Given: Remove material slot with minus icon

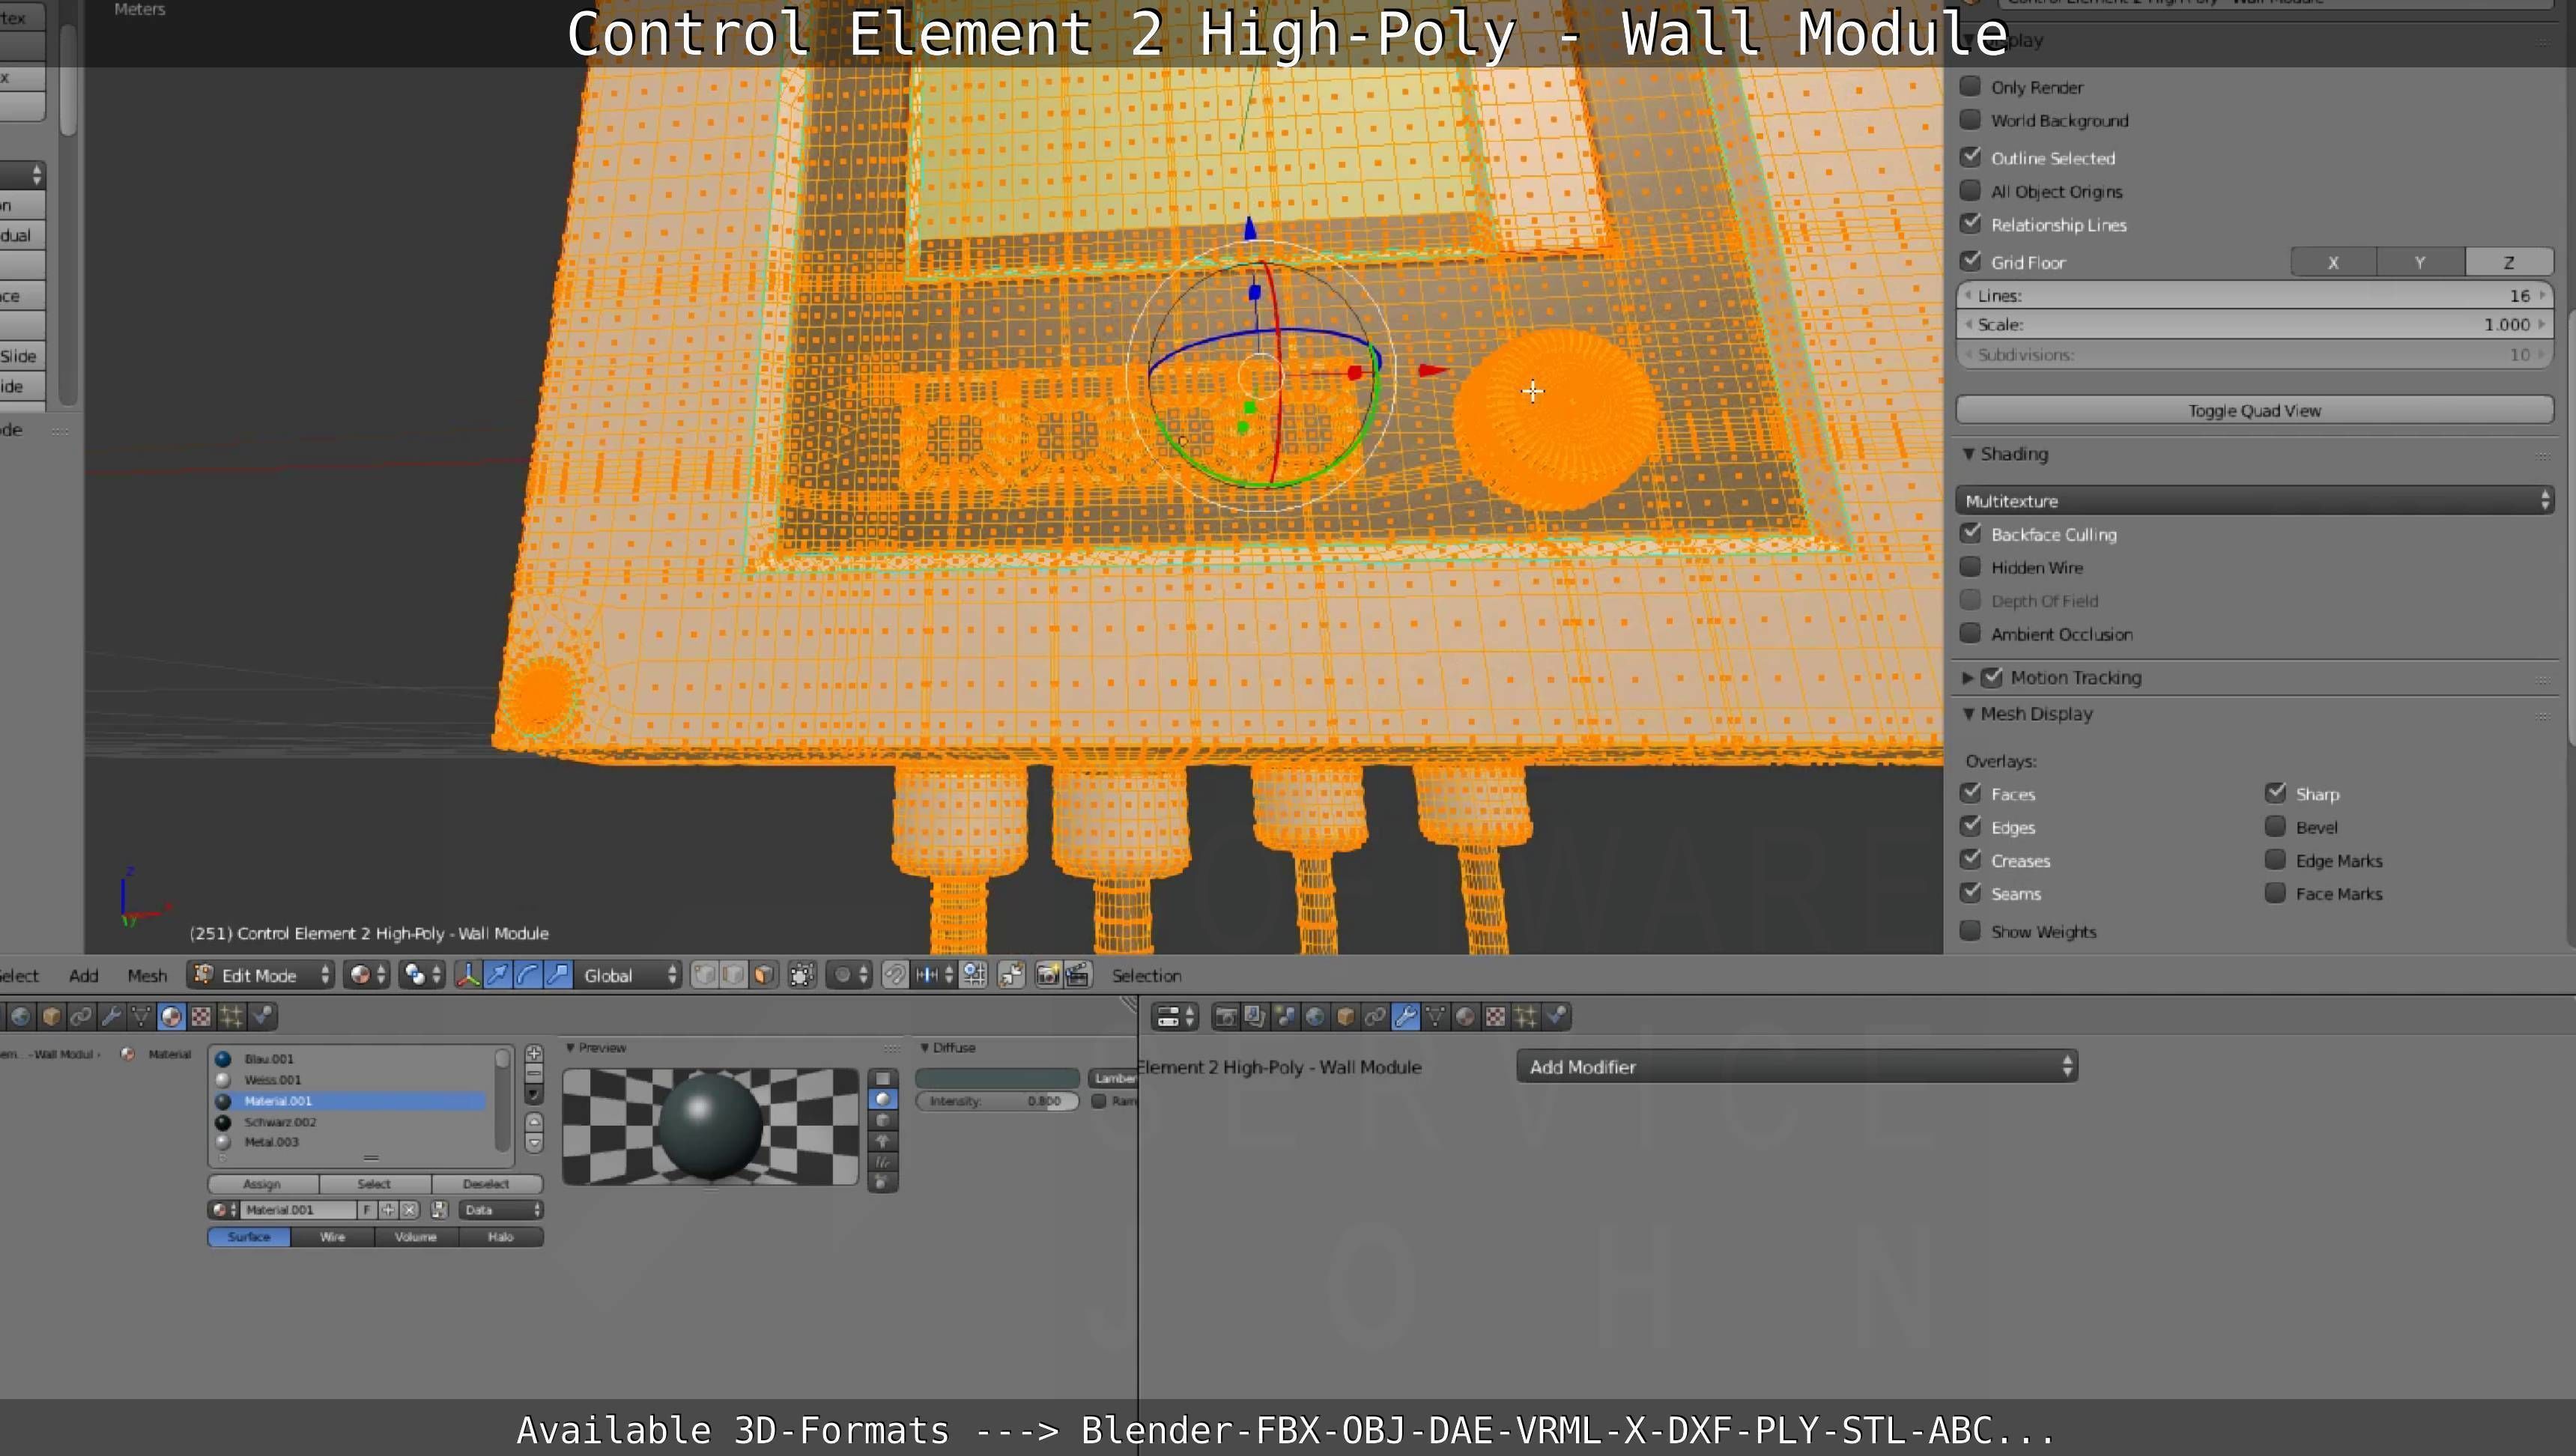Looking at the screenshot, I should click(534, 1074).
